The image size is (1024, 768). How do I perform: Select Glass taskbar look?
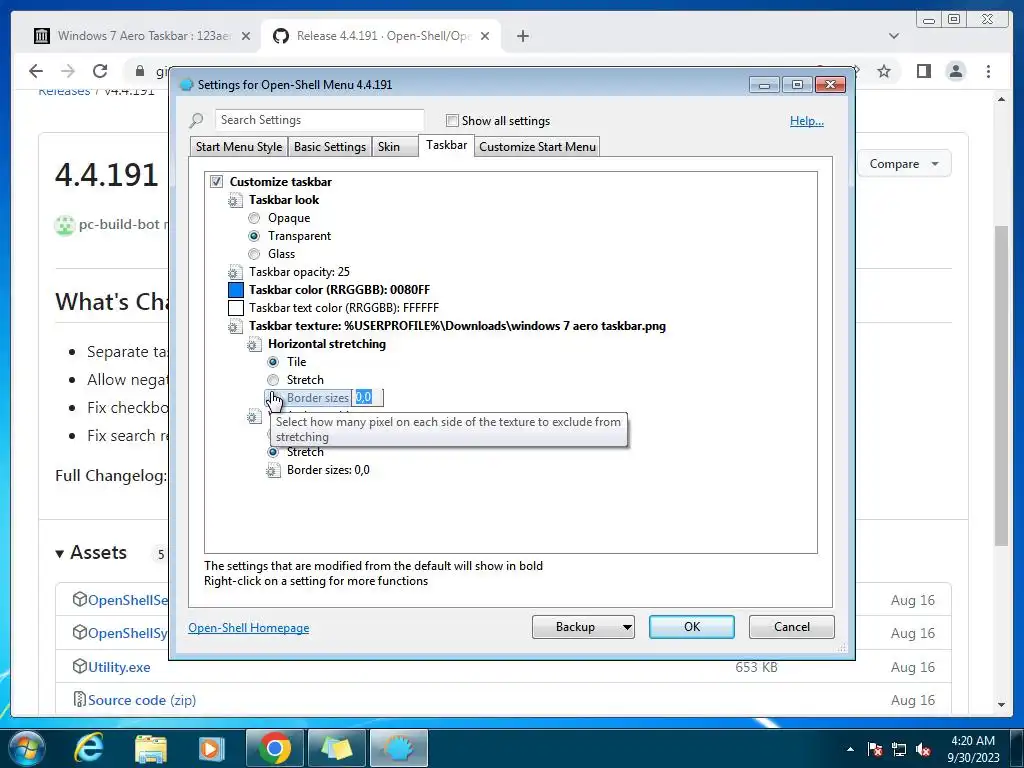[x=254, y=254]
